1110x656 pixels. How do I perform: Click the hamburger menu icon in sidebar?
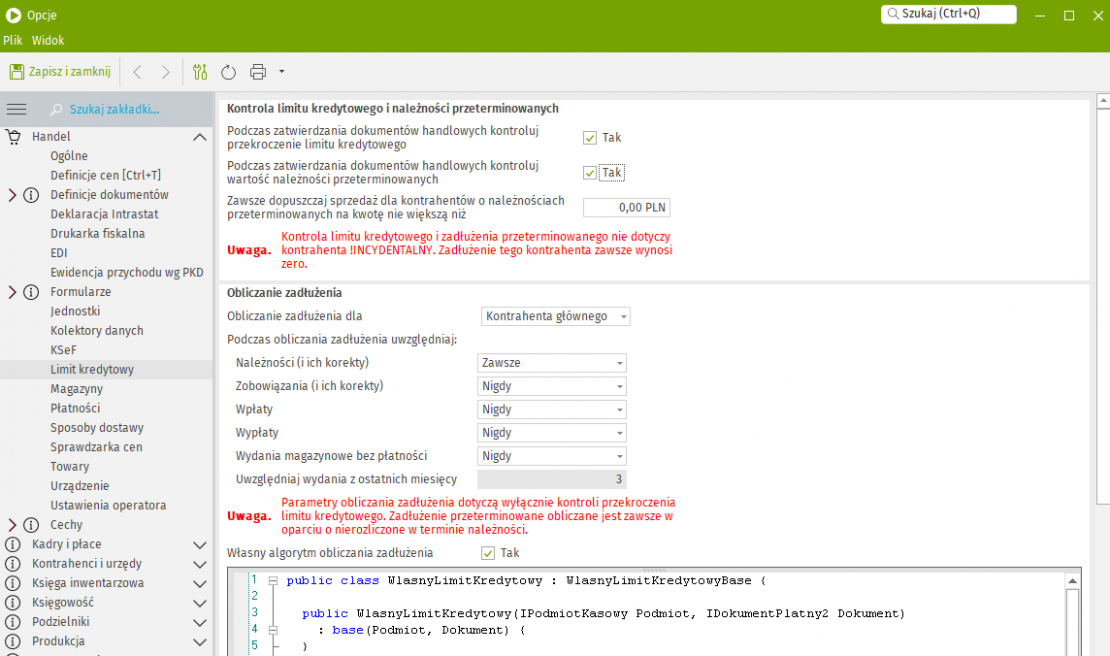tap(16, 109)
